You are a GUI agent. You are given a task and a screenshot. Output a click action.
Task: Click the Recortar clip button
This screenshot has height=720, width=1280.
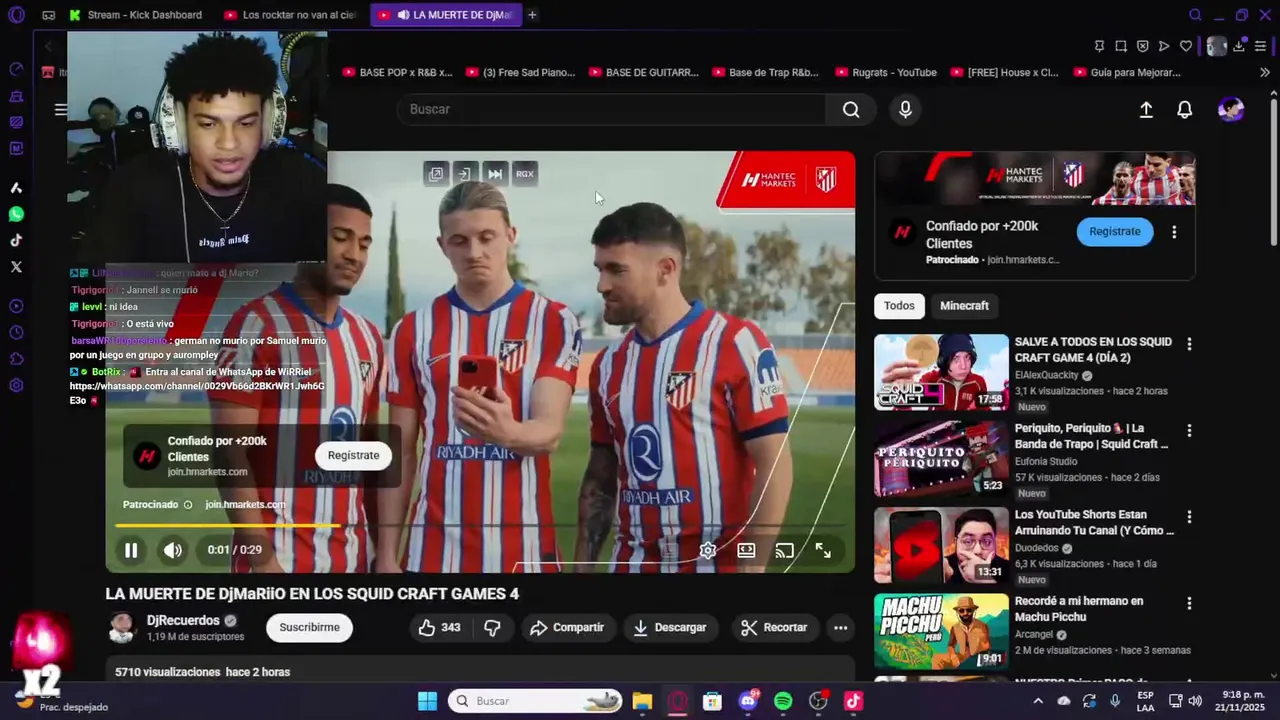774,628
